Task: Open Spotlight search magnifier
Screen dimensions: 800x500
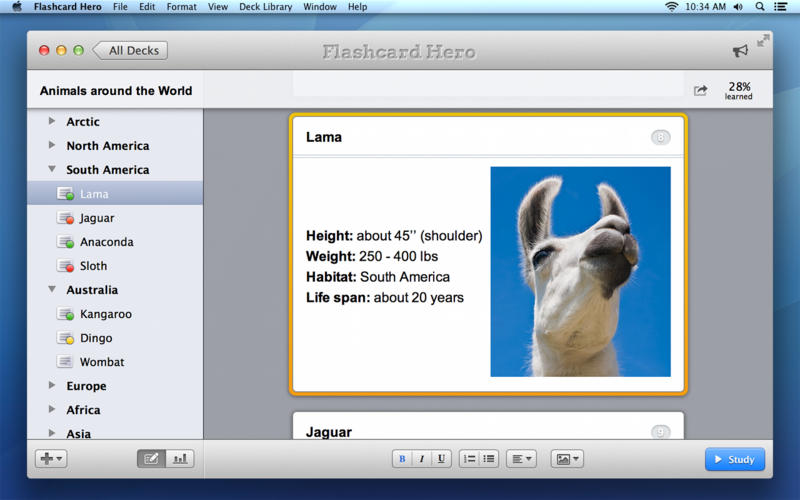Action: click(760, 7)
